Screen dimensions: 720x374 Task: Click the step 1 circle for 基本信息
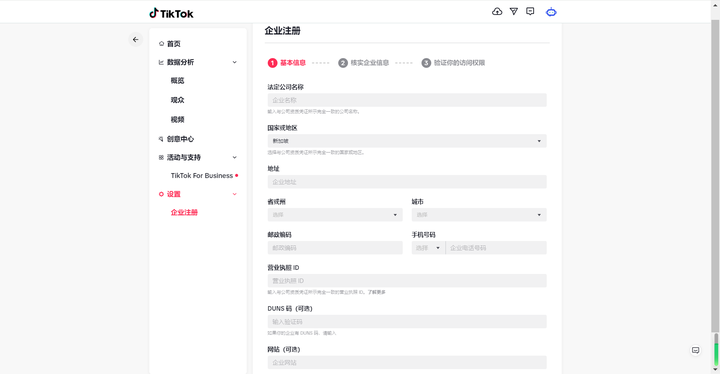[272, 63]
